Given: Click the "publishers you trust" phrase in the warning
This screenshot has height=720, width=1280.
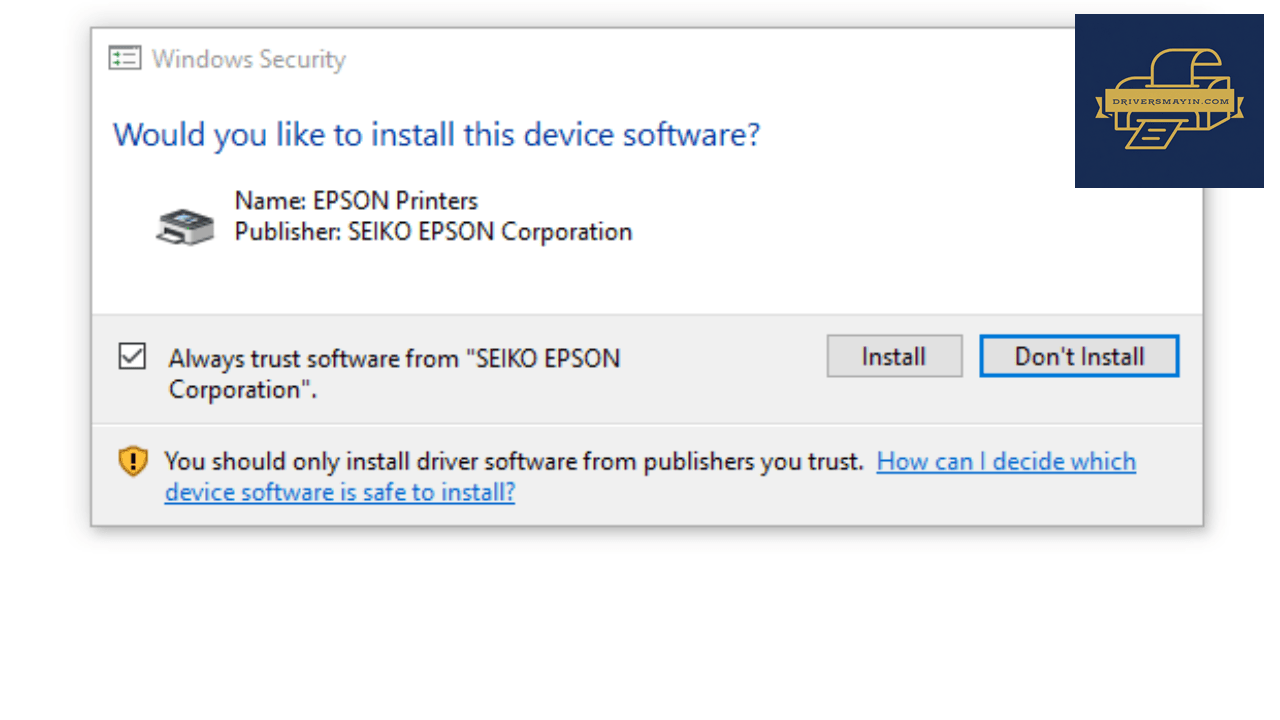Looking at the screenshot, I should point(753,461).
